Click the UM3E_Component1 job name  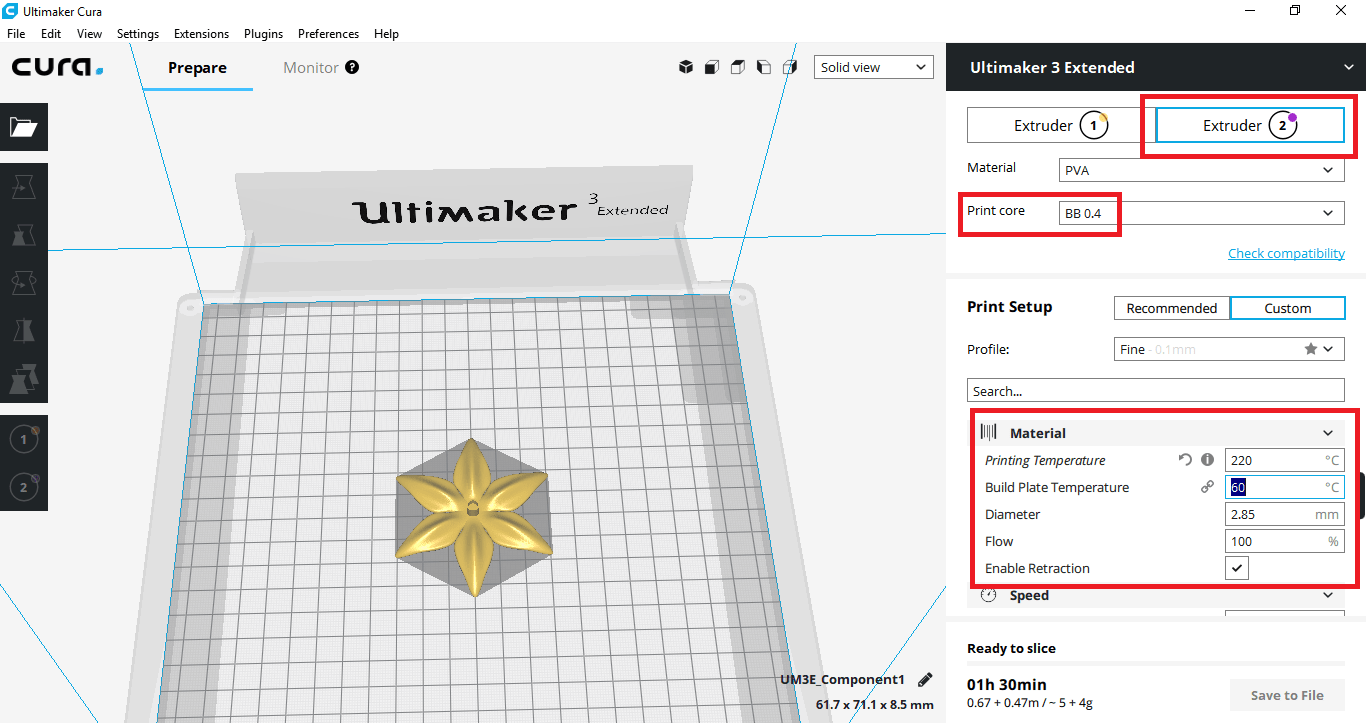pos(842,679)
